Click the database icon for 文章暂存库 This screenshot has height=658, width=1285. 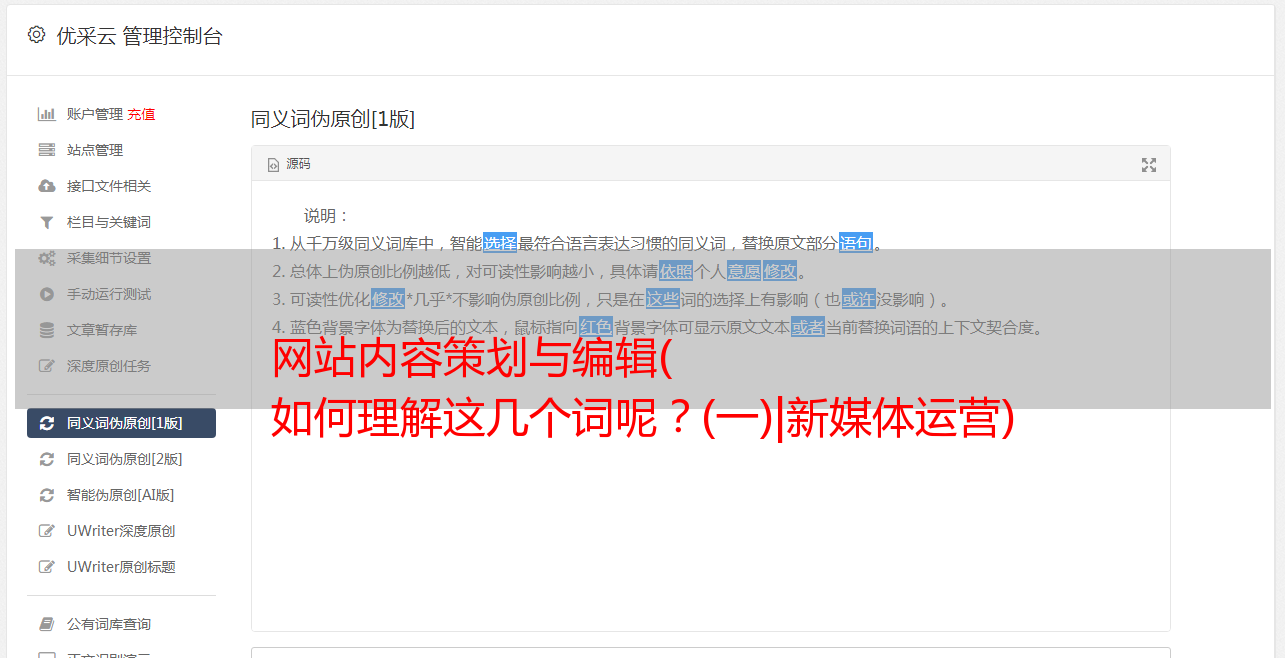tap(46, 330)
